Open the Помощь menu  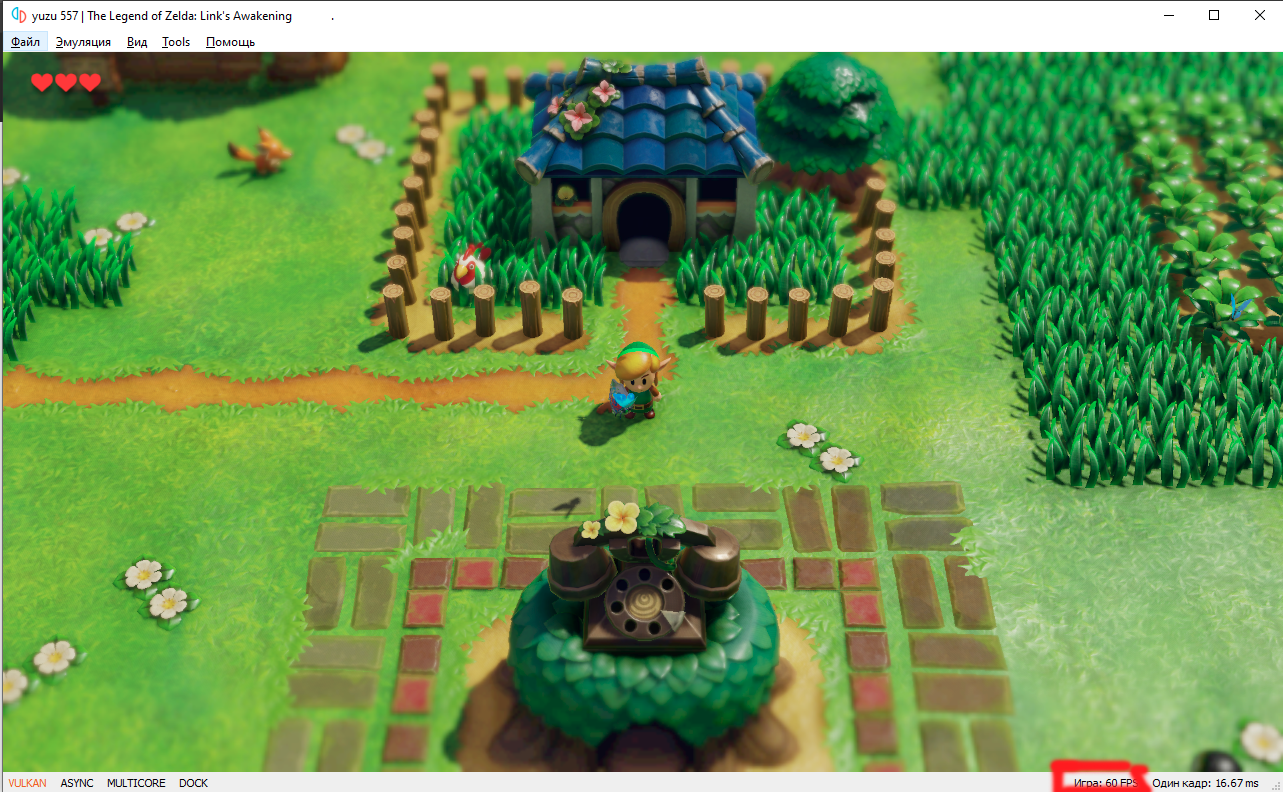pyautogui.click(x=230, y=42)
